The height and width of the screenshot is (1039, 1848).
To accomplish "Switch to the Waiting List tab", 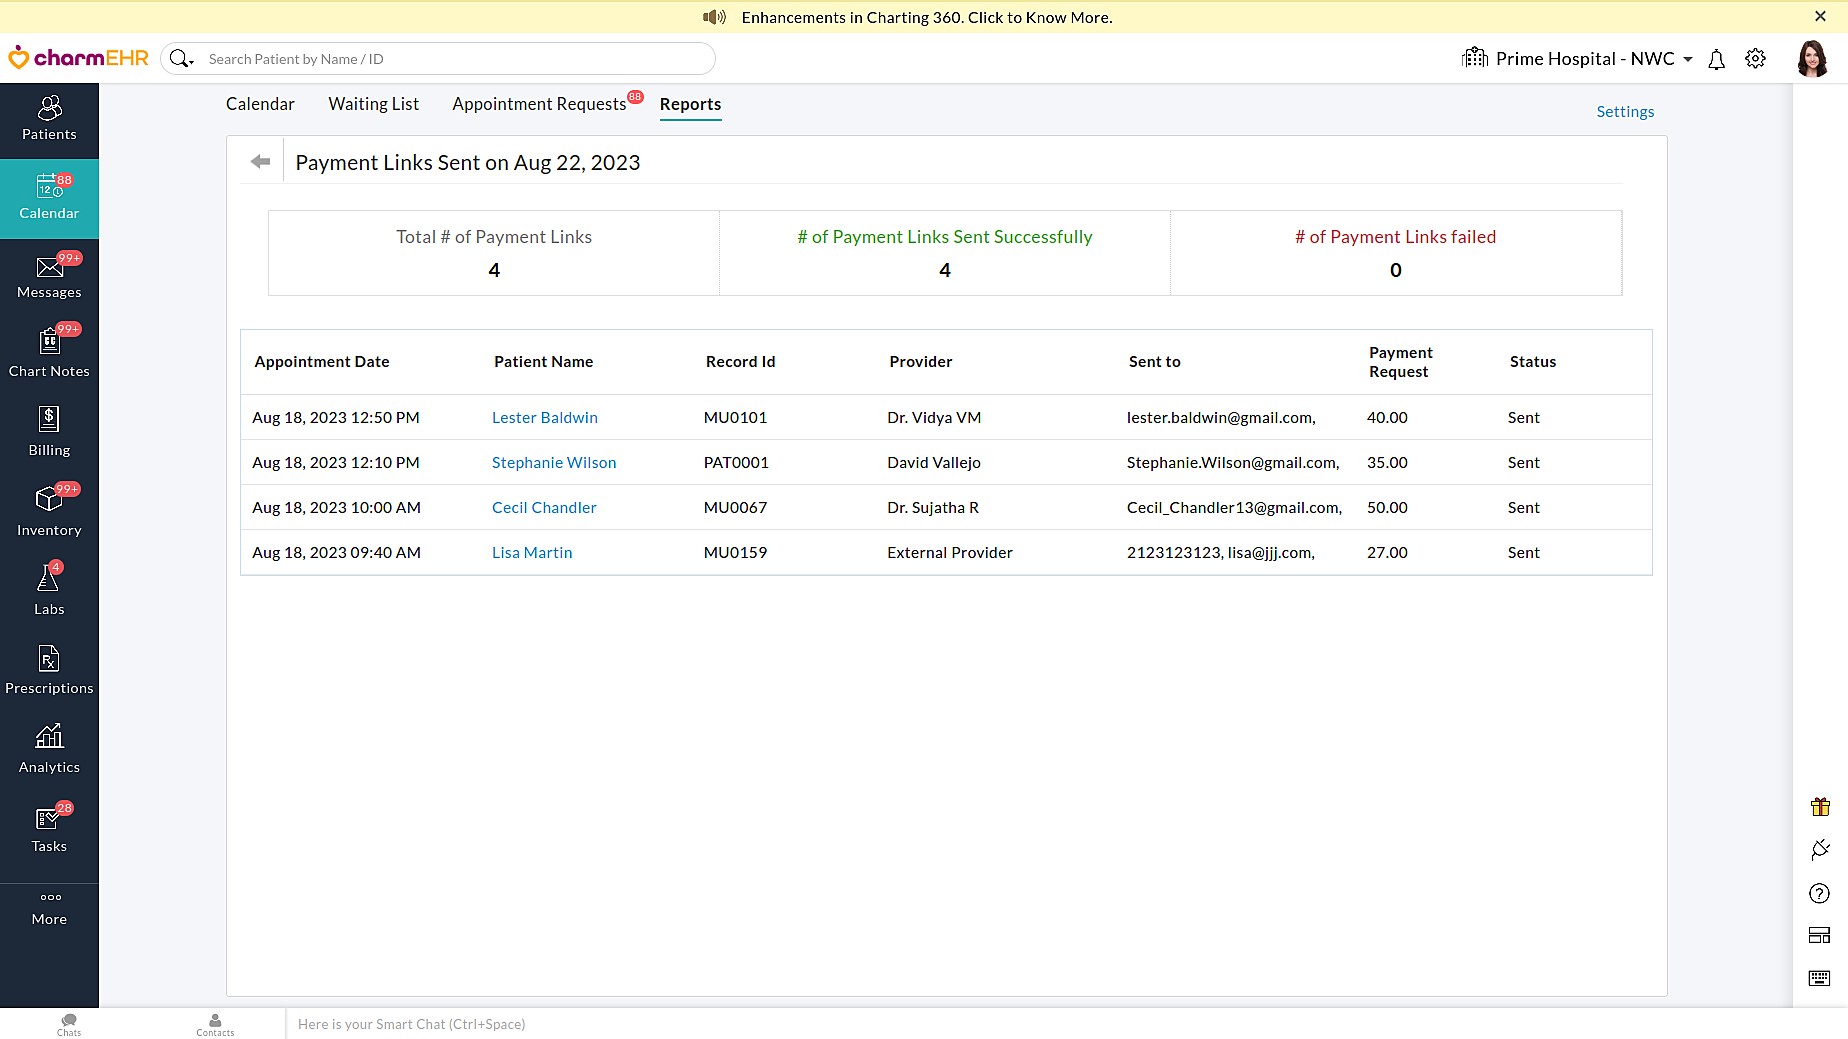I will [x=373, y=103].
